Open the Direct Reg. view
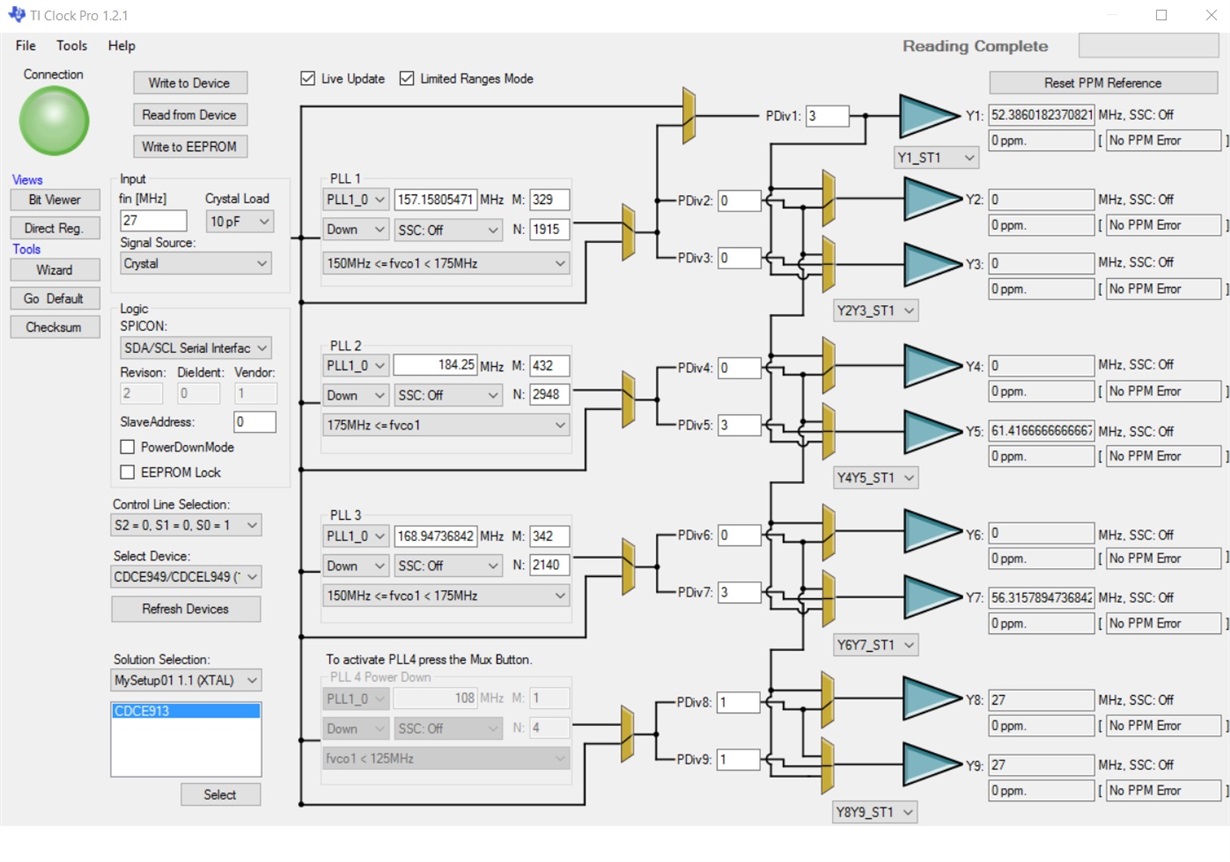1230x862 pixels. point(55,228)
